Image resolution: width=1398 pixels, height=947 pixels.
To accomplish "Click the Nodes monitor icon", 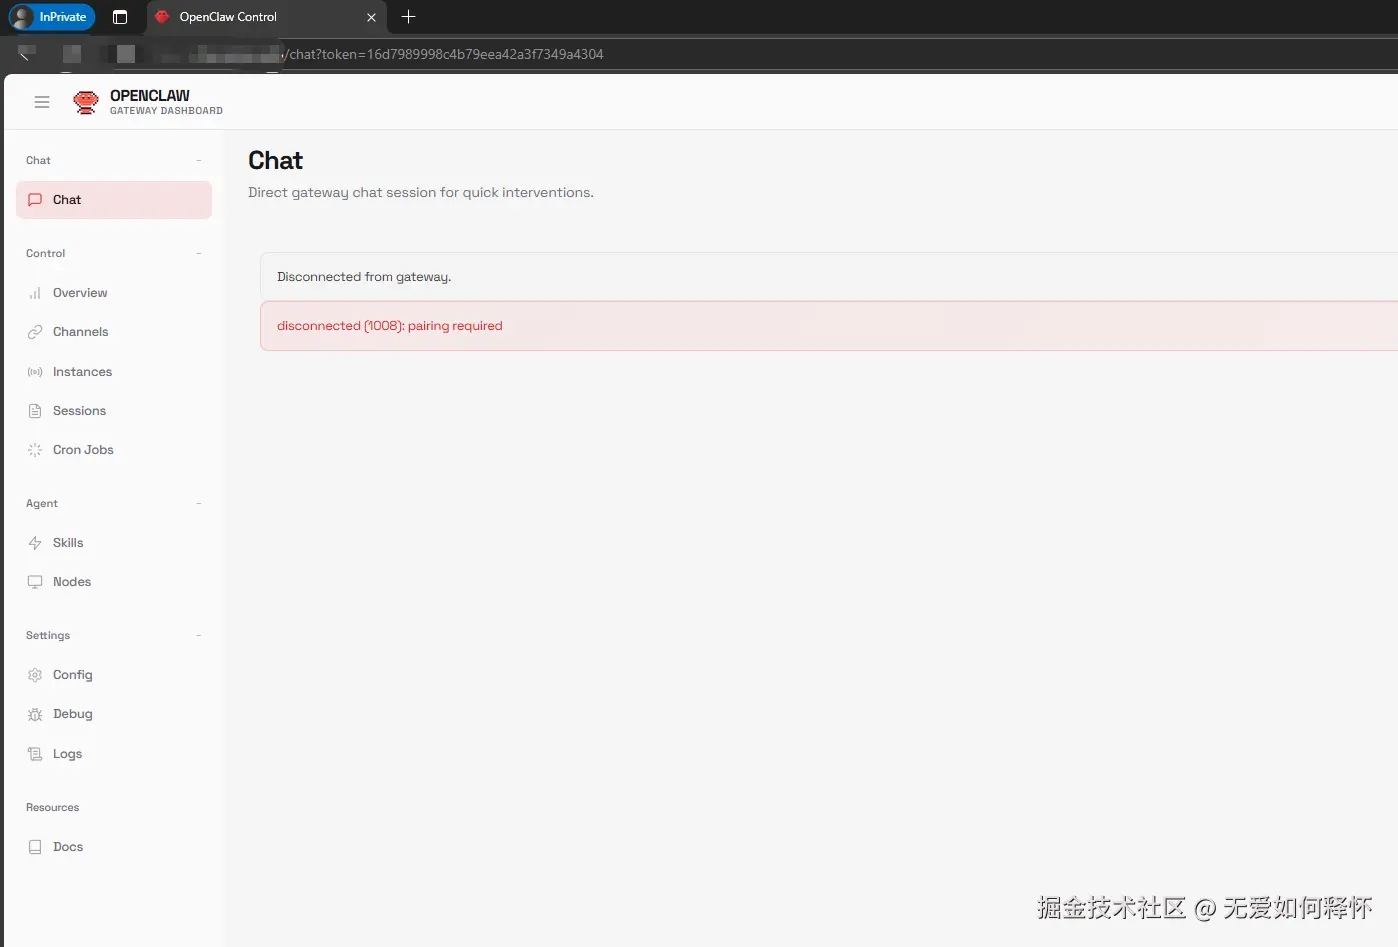I will pos(35,582).
